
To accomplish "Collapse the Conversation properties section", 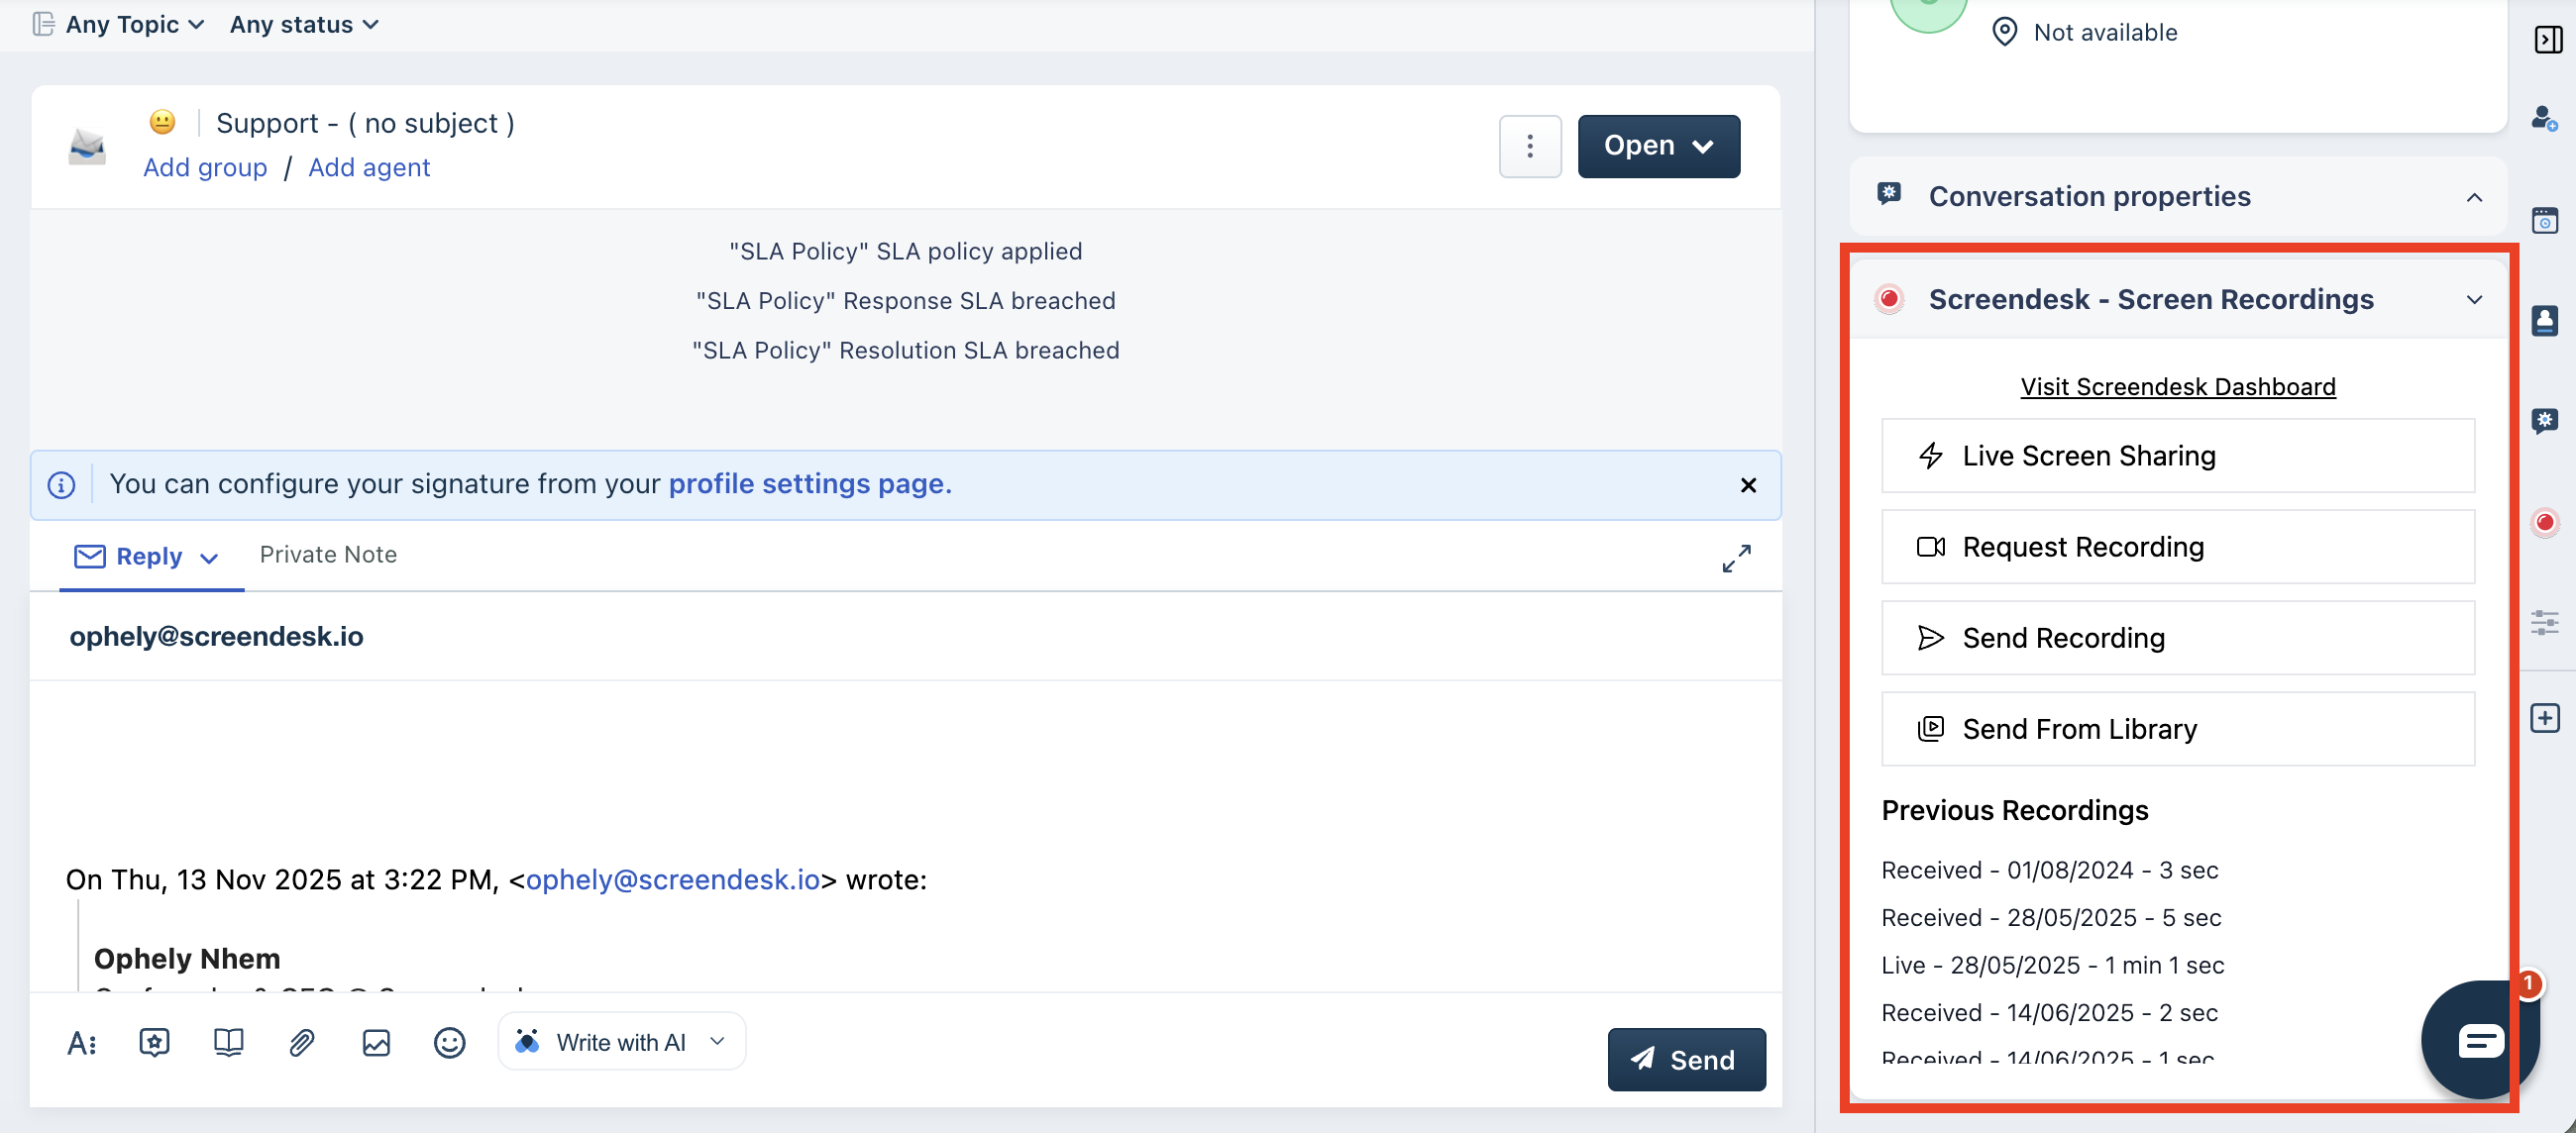I will (2473, 197).
